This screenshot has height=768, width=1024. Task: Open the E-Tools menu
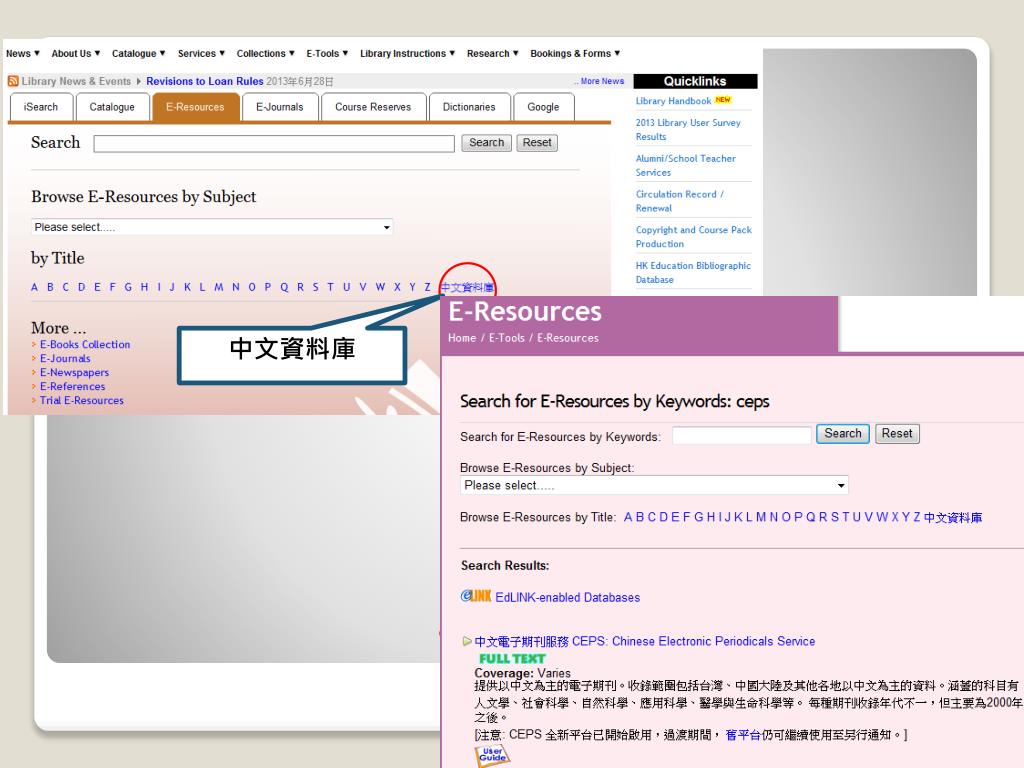327,54
